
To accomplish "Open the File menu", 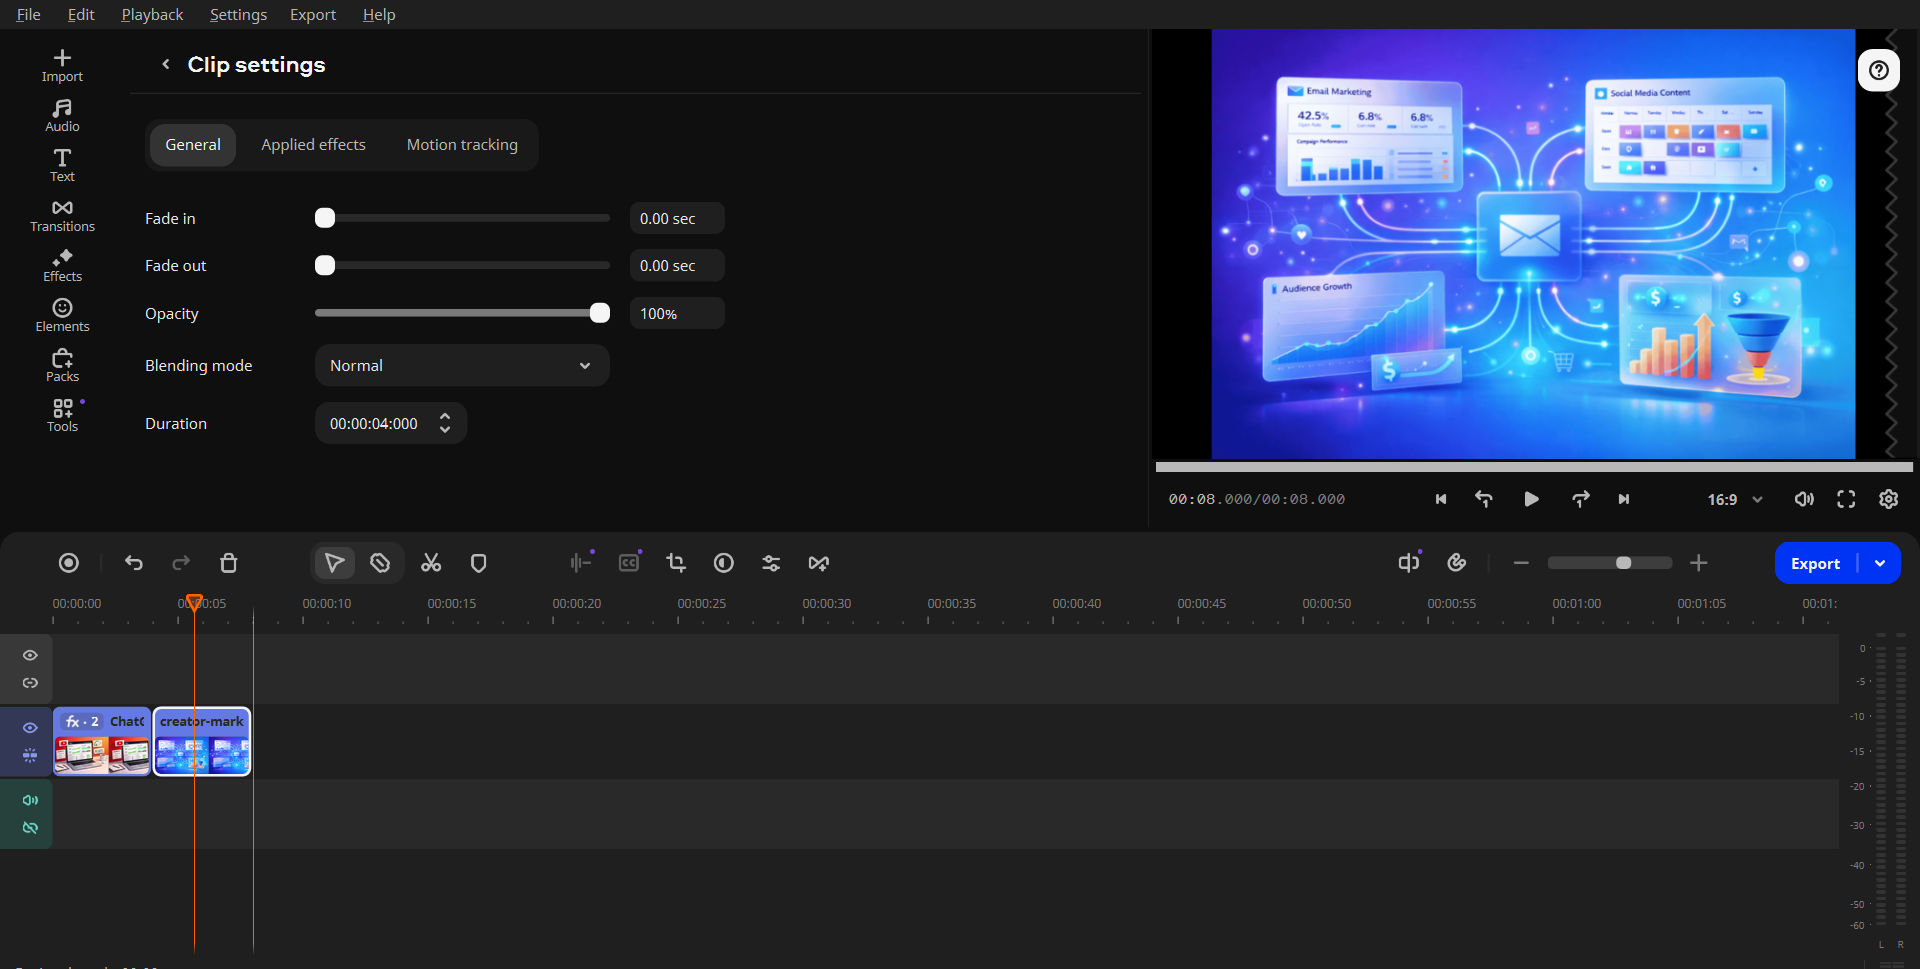I will pyautogui.click(x=29, y=14).
